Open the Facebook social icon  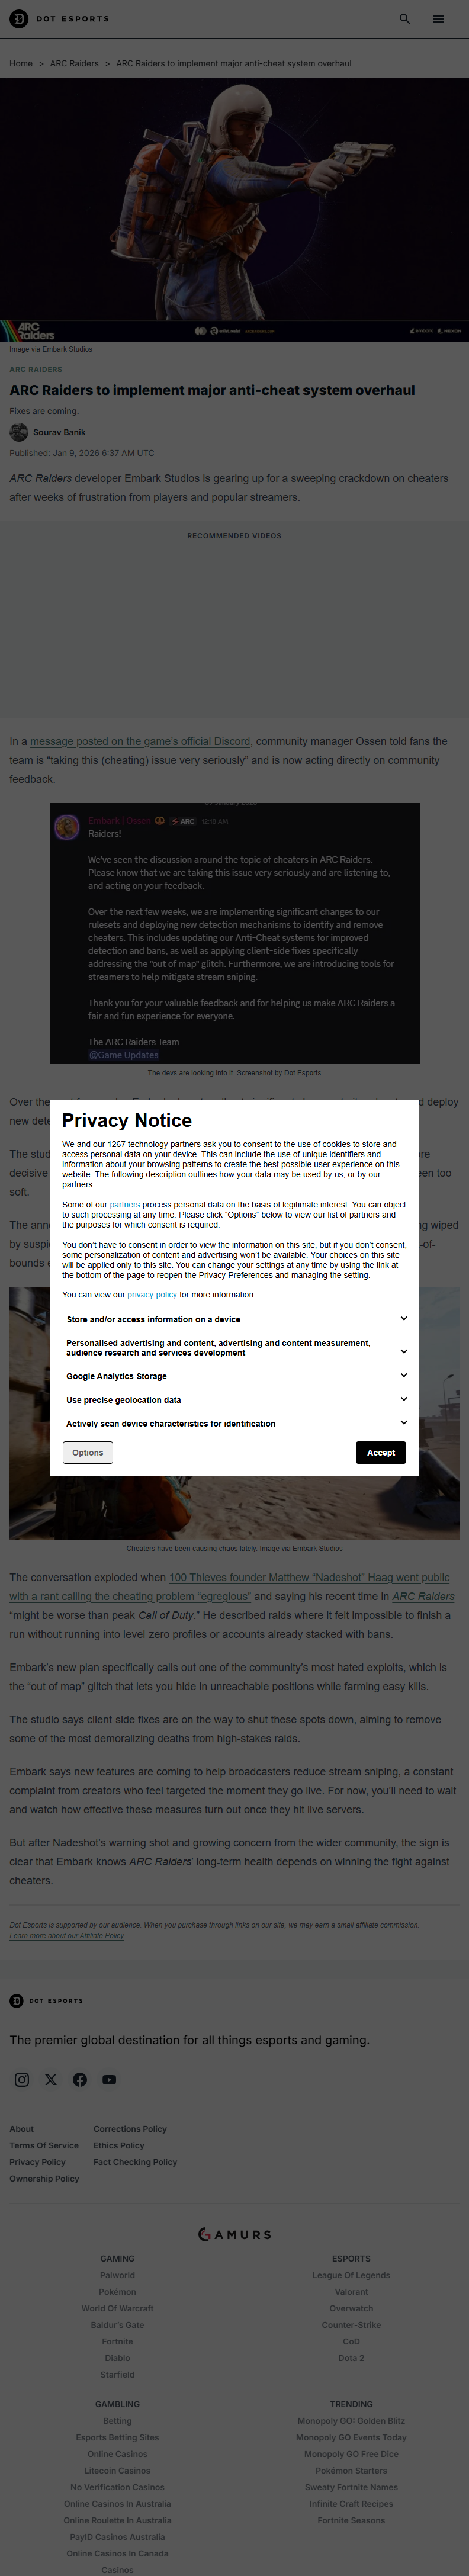tap(80, 2079)
